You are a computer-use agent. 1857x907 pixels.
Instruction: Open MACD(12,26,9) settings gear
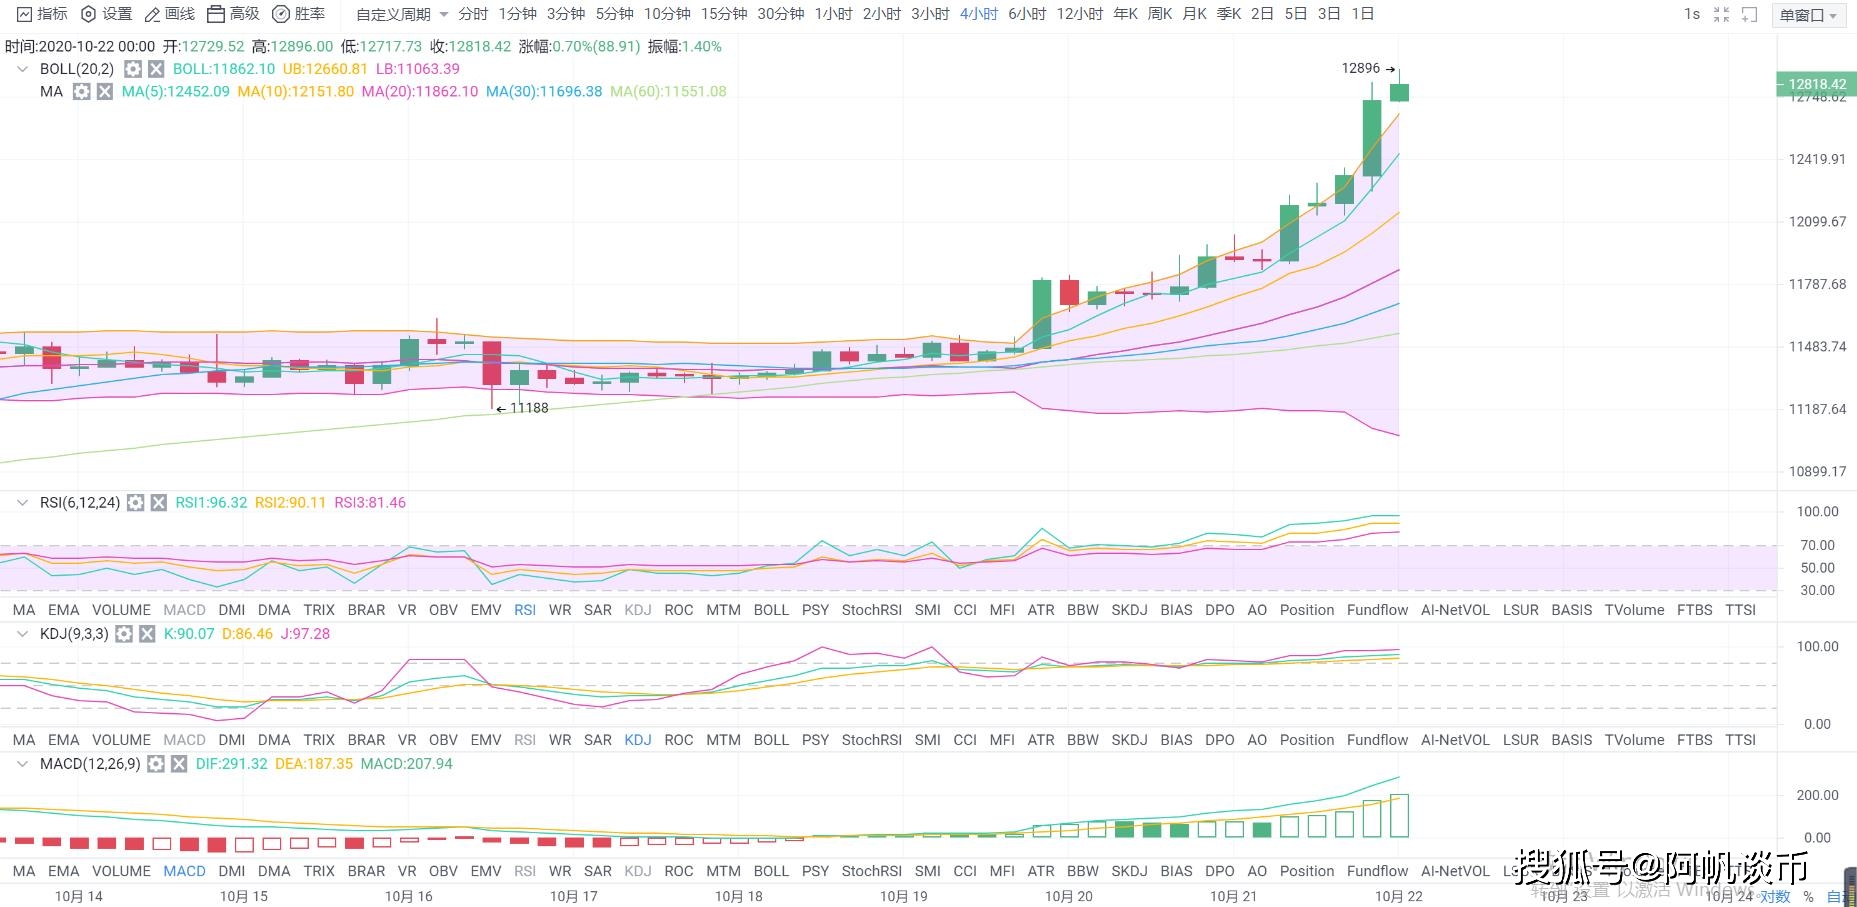coord(156,764)
